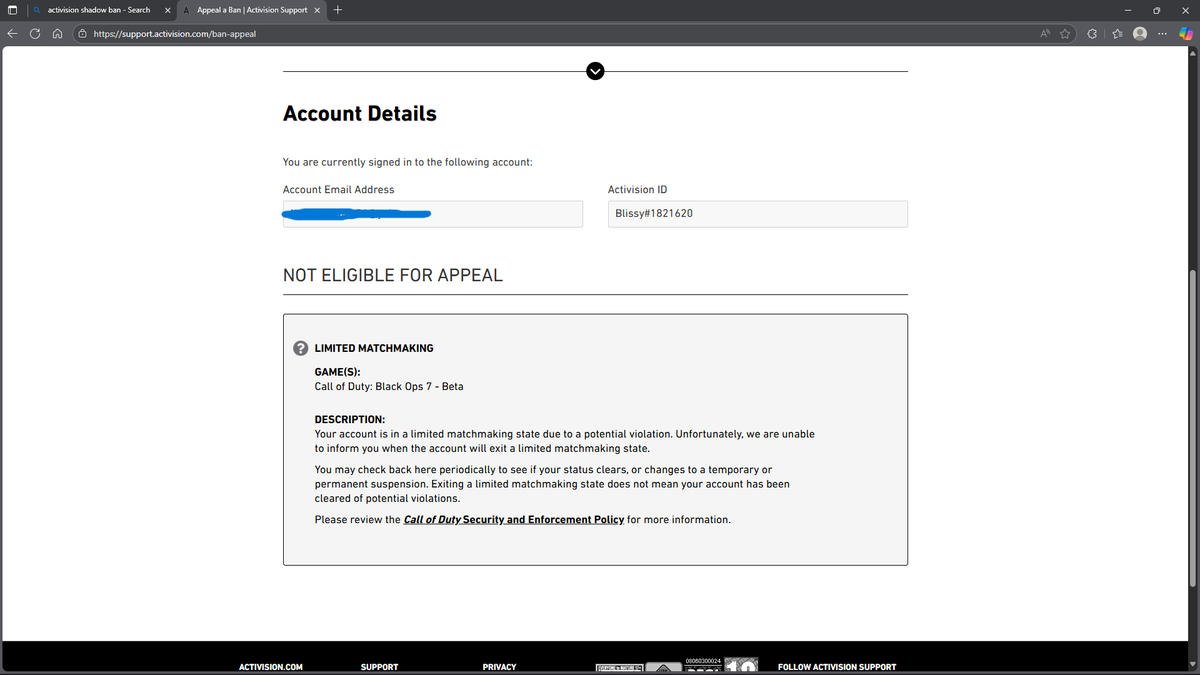1200x675 pixels.
Task: Open the SUPPORT footer link
Action: point(379,667)
